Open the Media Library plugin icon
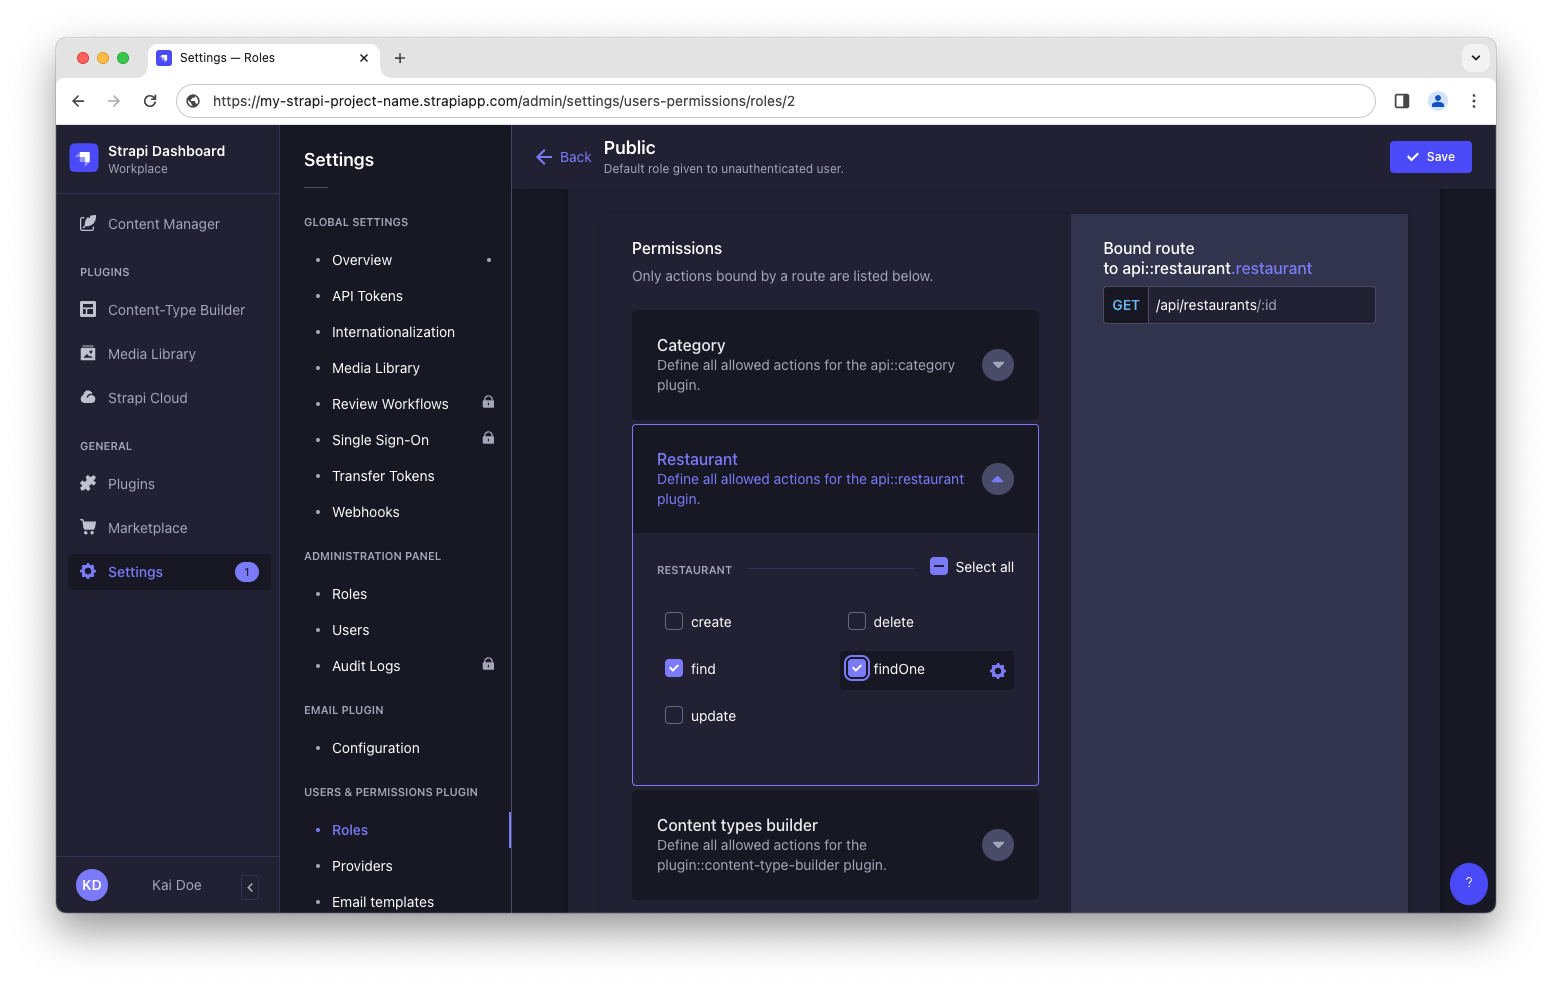 click(89, 353)
